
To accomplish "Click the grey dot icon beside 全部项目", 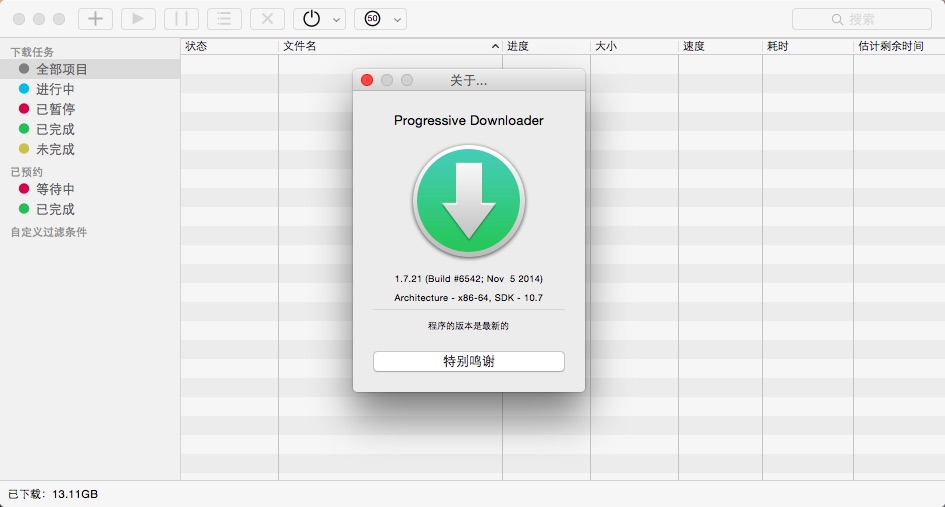I will [24, 69].
